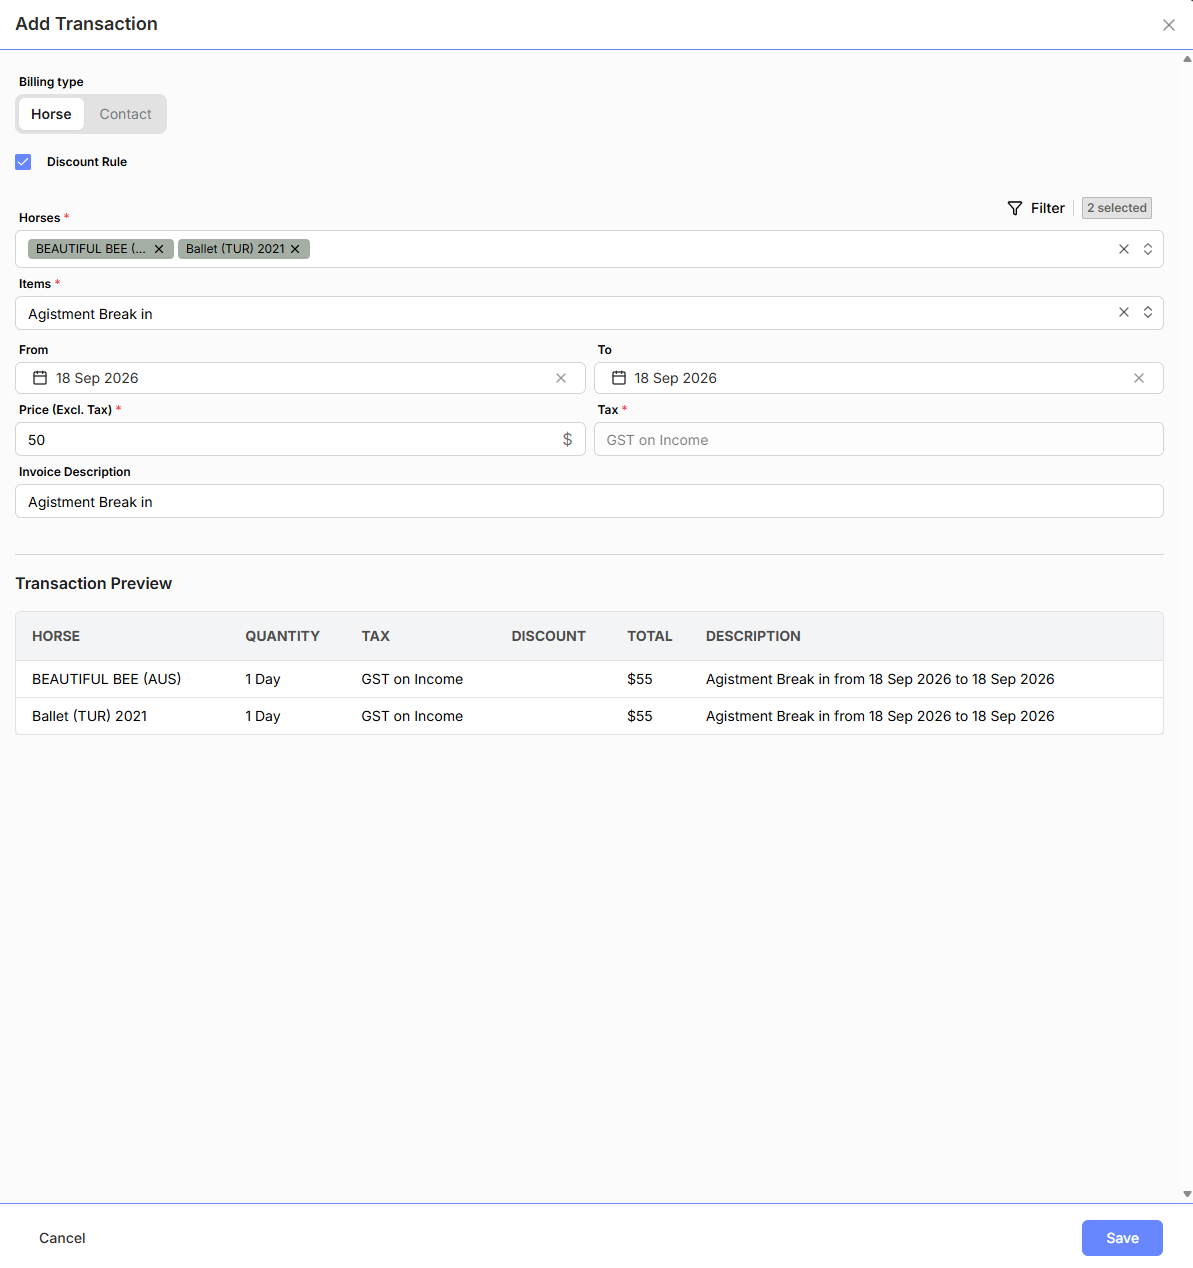1193x1268 pixels.
Task: Click the Filter funnel icon
Action: [1015, 208]
